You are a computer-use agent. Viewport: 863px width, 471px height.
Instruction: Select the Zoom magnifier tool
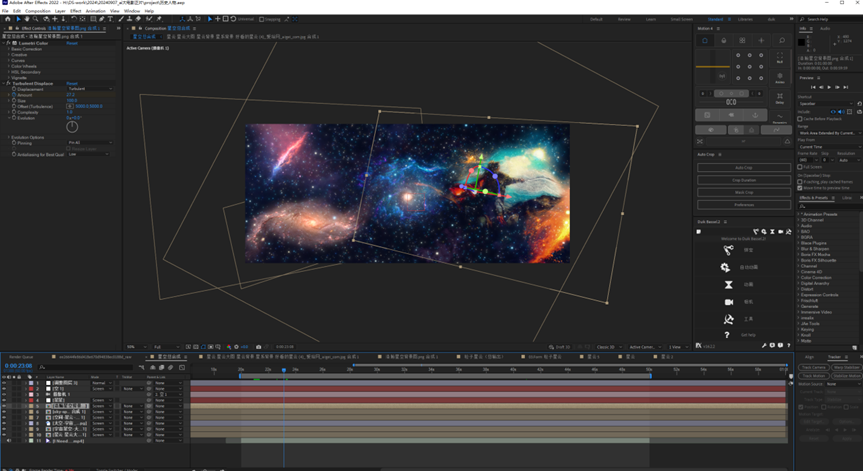[x=36, y=19]
